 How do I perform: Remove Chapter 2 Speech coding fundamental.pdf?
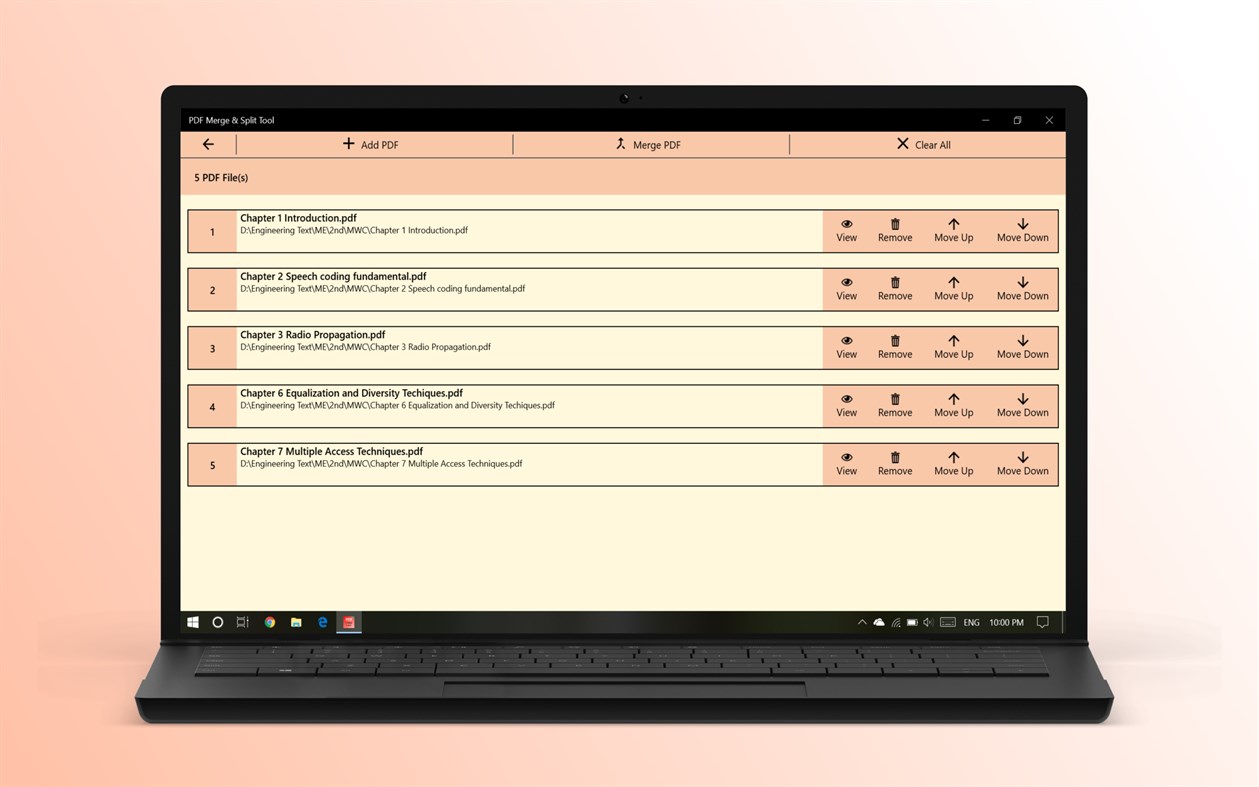pos(894,289)
